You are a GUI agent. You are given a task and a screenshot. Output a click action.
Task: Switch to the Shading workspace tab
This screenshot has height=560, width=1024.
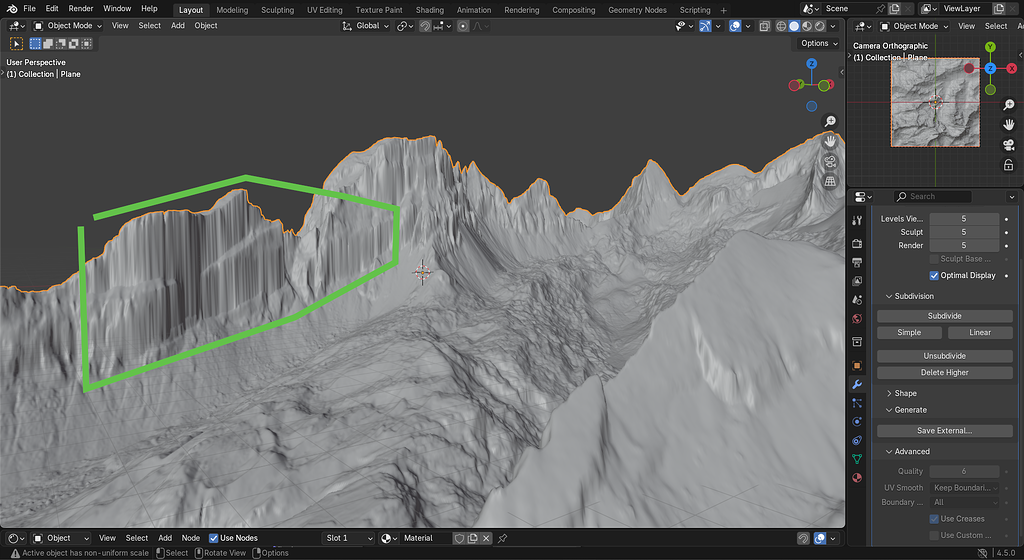pyautogui.click(x=430, y=10)
